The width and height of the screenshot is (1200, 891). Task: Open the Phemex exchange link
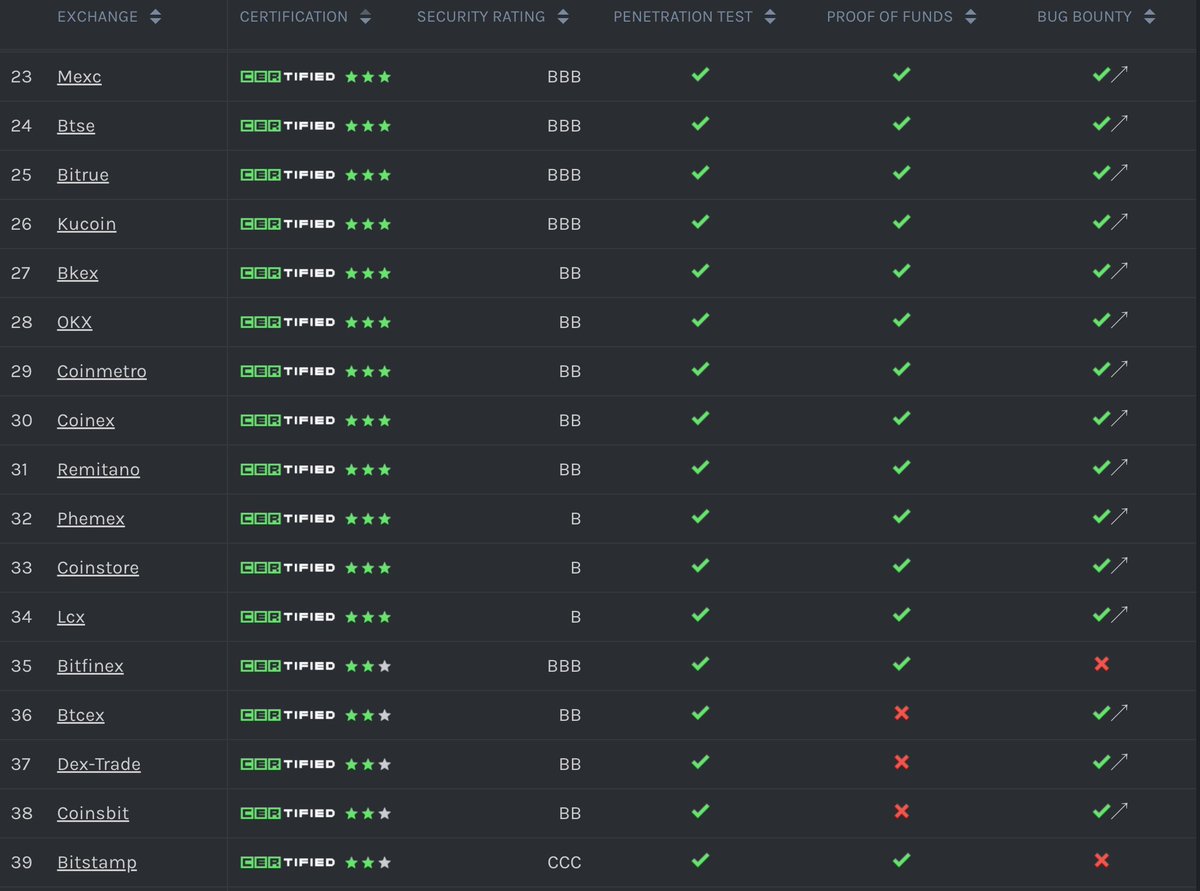[91, 518]
